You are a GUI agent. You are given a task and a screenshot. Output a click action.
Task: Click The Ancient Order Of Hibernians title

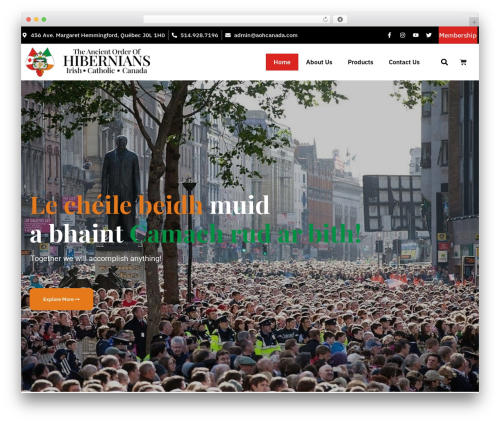coord(107,61)
